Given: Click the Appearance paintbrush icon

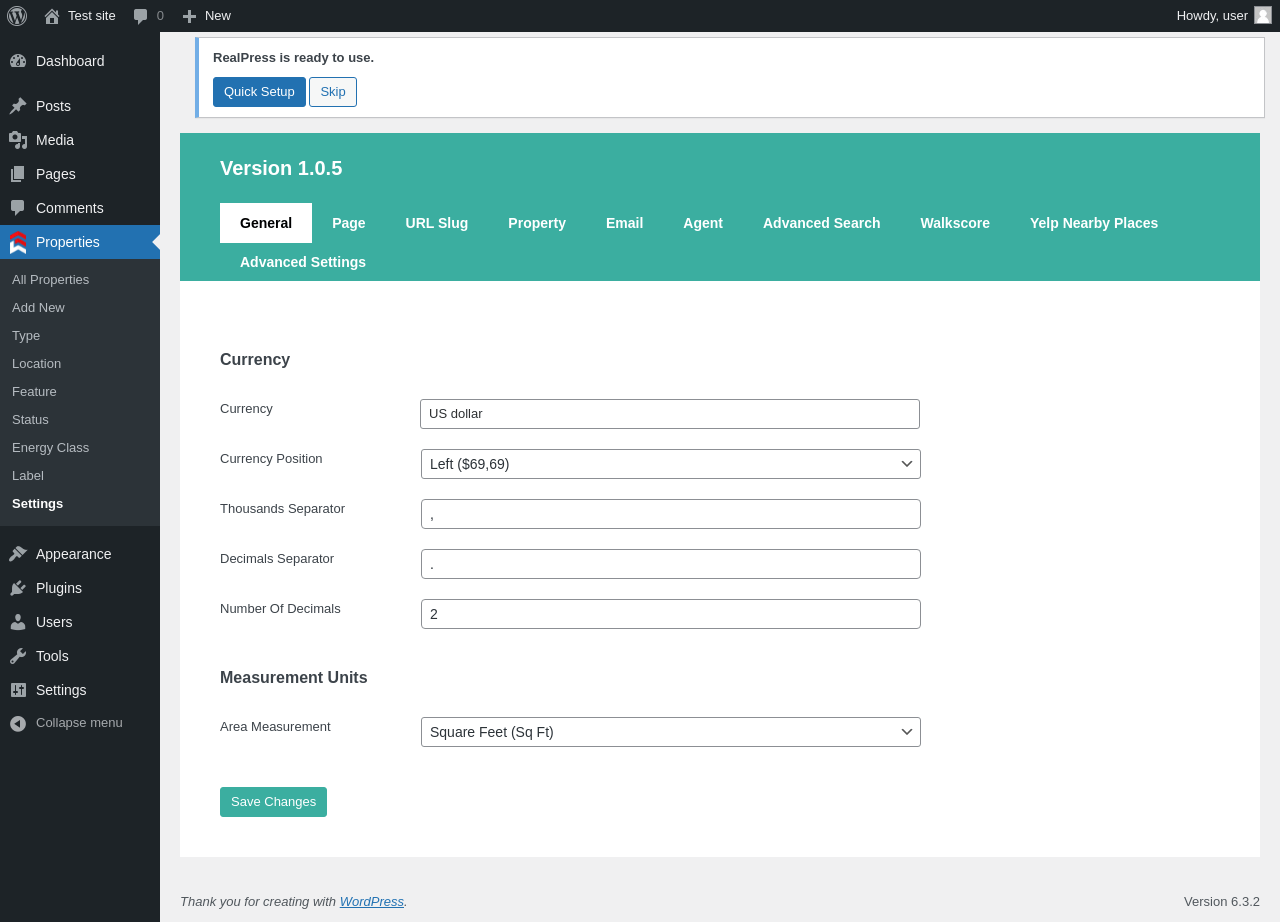Looking at the screenshot, I should tap(18, 554).
